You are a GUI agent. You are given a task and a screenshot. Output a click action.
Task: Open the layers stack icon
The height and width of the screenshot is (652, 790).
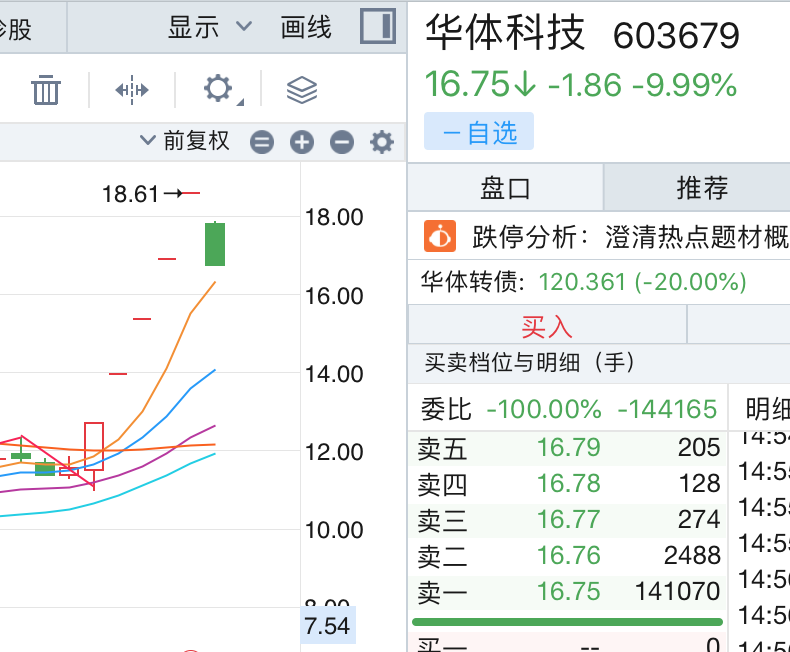(x=302, y=90)
